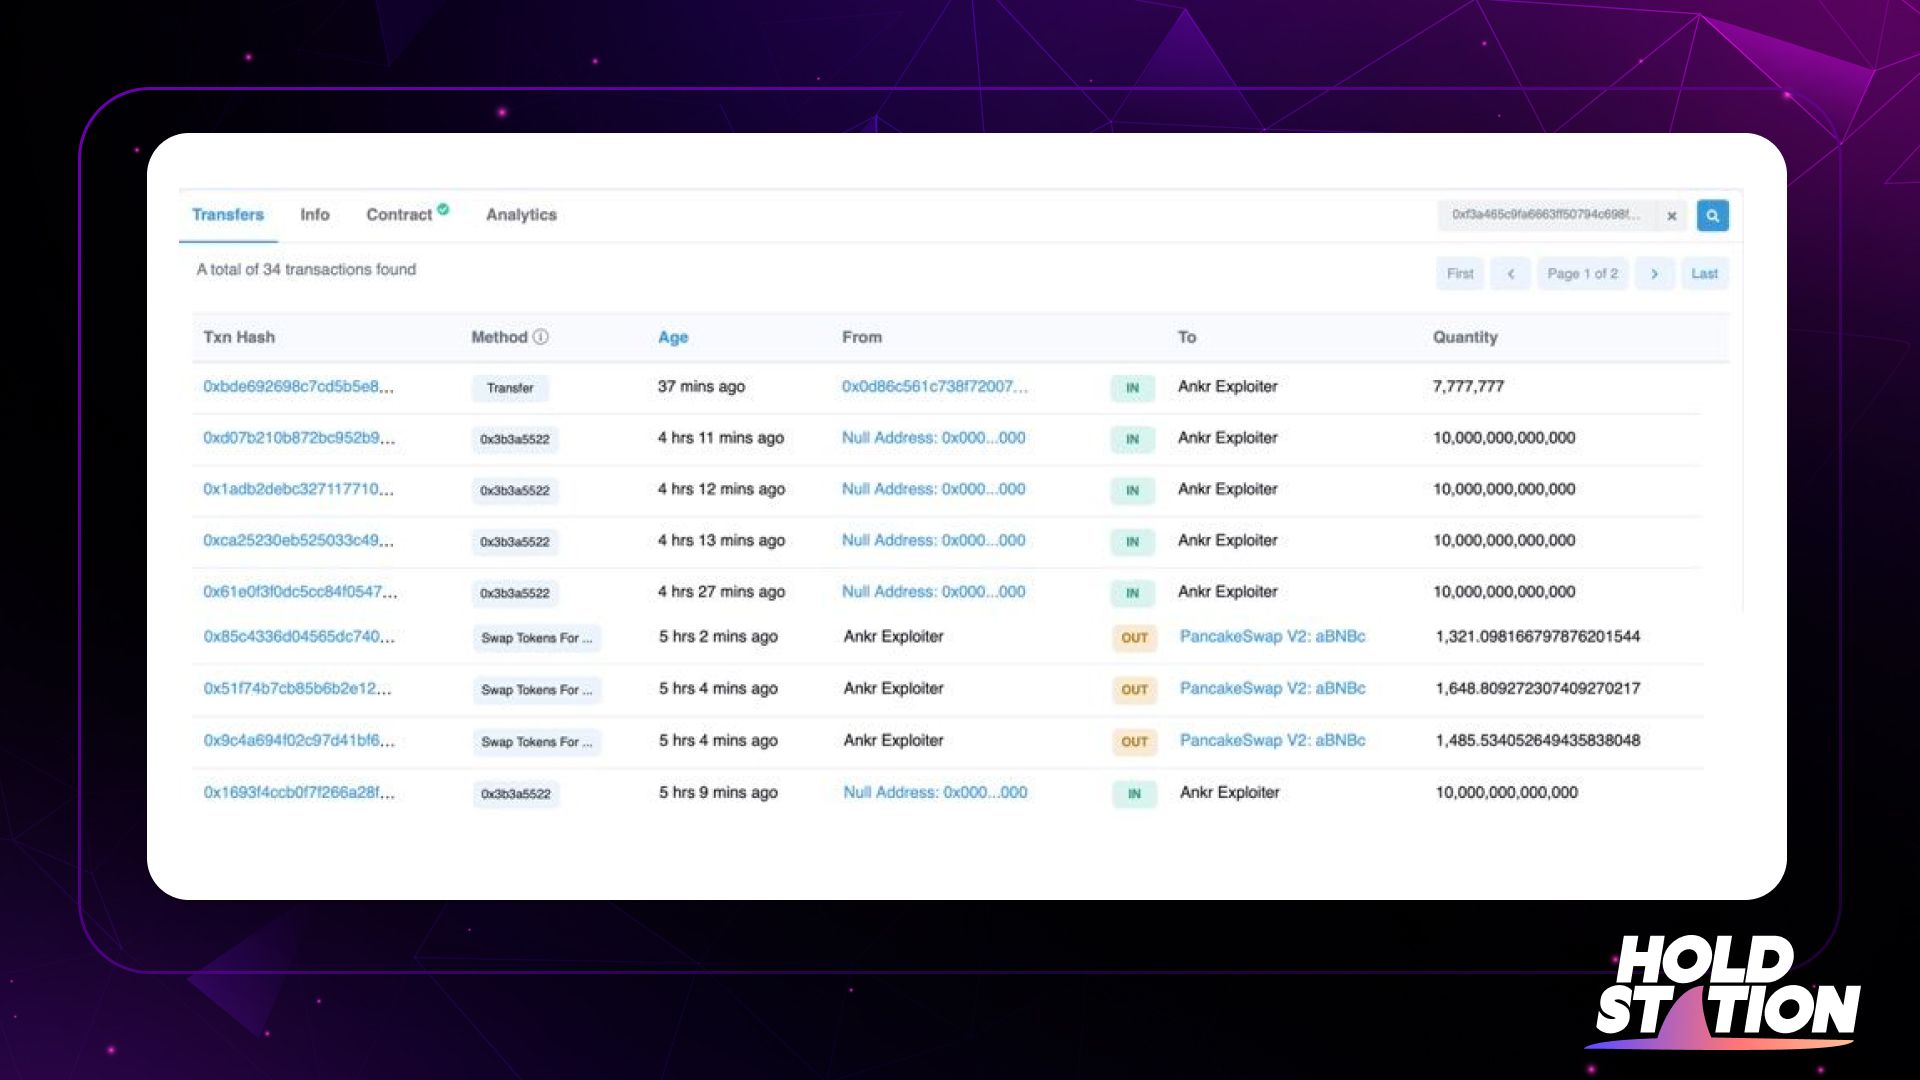This screenshot has width=1920, height=1080.
Task: Click the Last page button
Action: [x=1704, y=274]
